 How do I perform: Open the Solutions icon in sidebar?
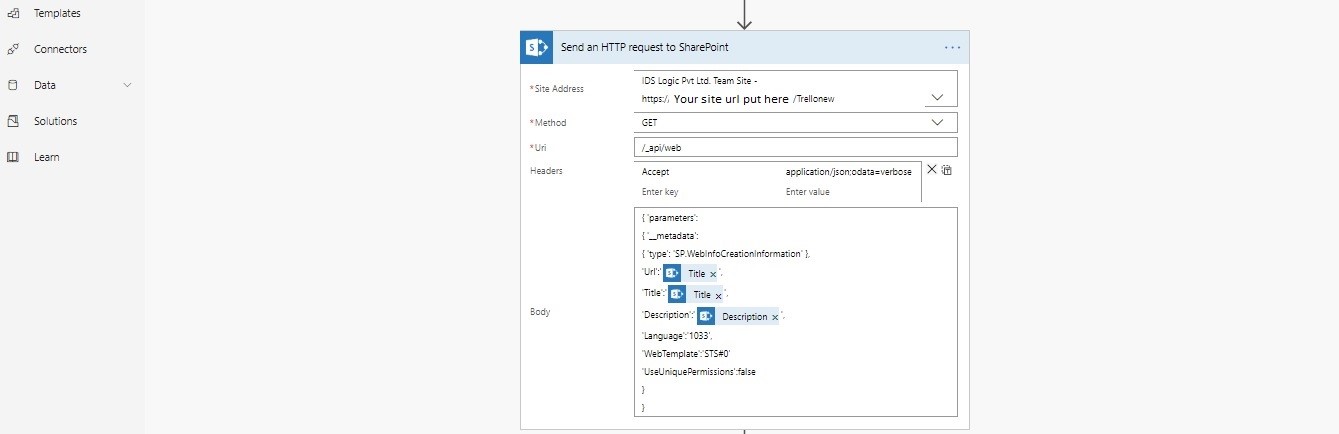(x=13, y=121)
